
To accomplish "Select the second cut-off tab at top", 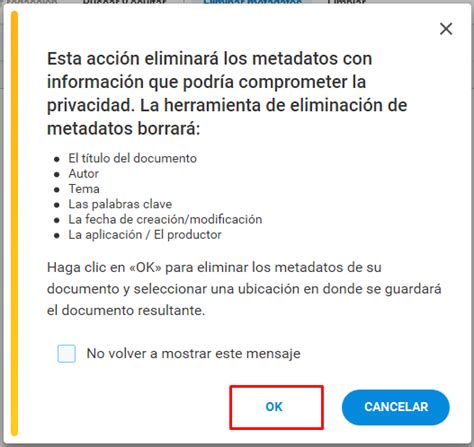I will pos(124,2).
